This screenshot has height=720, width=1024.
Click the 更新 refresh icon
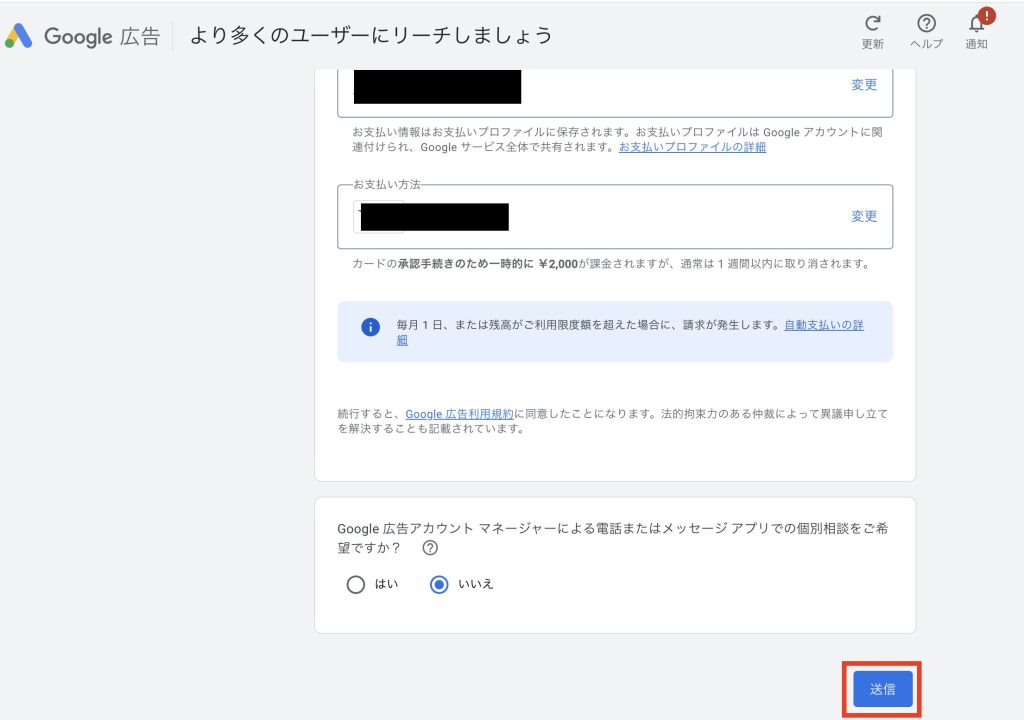pyautogui.click(x=872, y=24)
